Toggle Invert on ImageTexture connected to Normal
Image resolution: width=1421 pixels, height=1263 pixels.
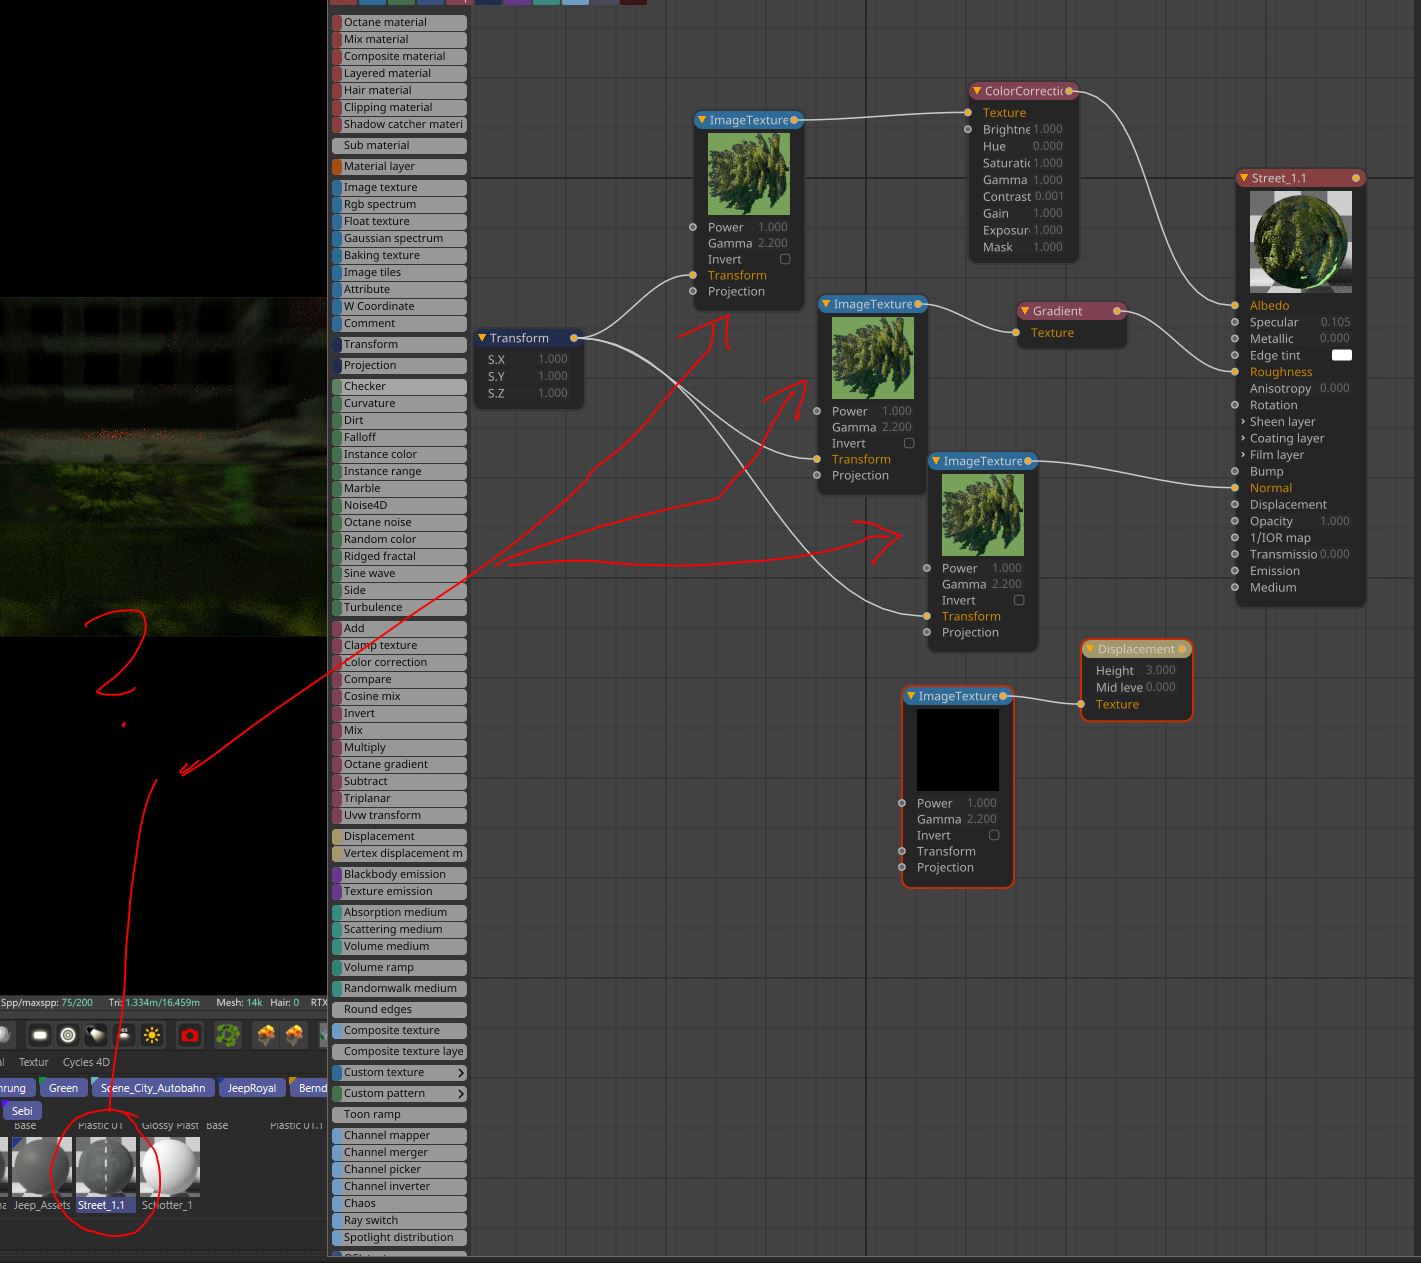point(1019,600)
